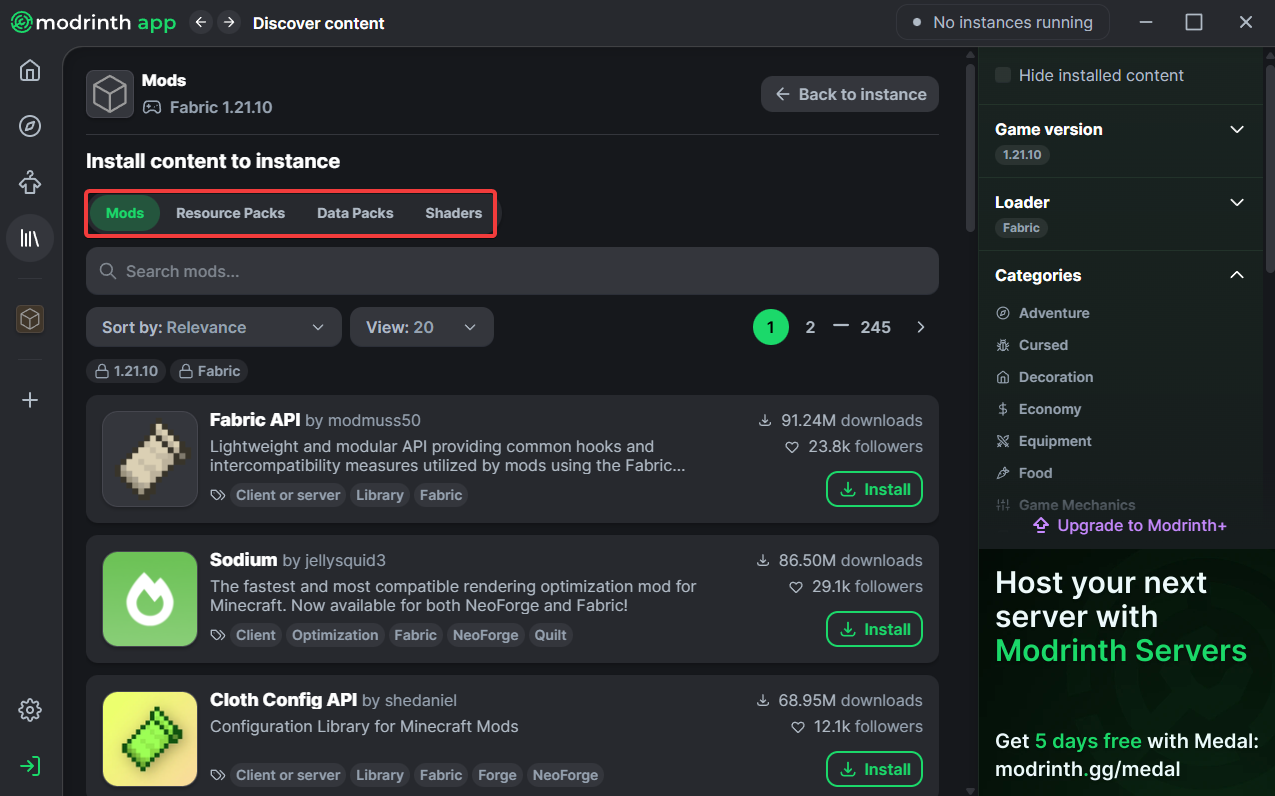The image size is (1275, 796).
Task: Click the Search mods input field
Action: (x=512, y=271)
